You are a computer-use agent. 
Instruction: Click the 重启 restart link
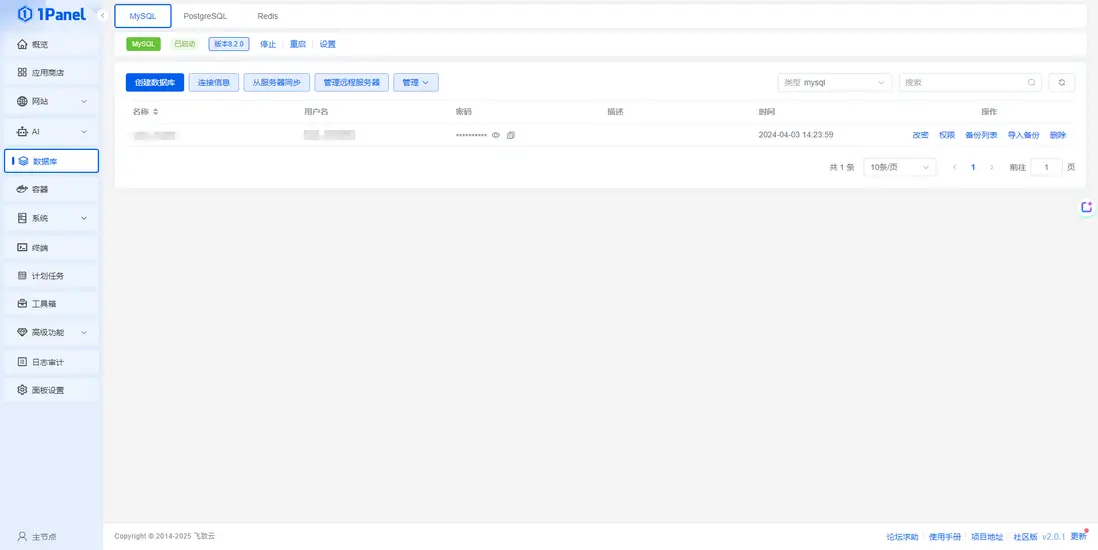pos(298,44)
